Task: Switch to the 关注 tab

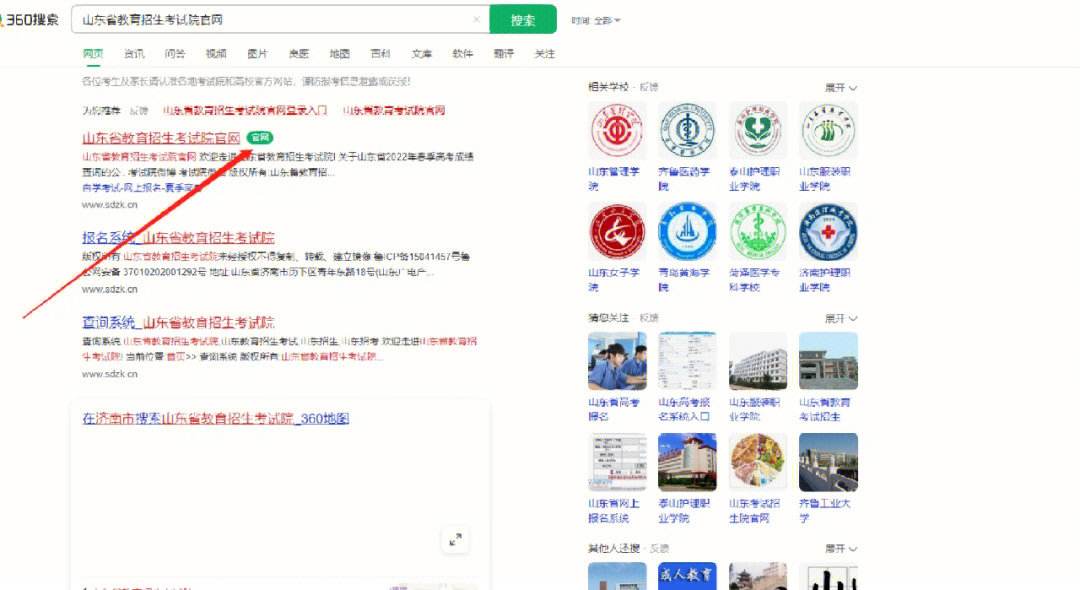Action: 545,54
